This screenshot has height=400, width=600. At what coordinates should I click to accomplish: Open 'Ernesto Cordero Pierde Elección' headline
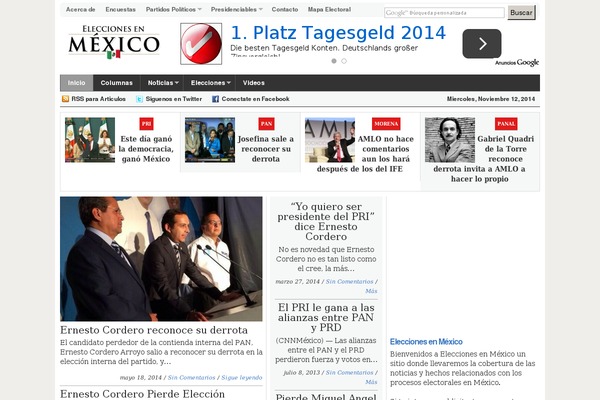tap(142, 394)
